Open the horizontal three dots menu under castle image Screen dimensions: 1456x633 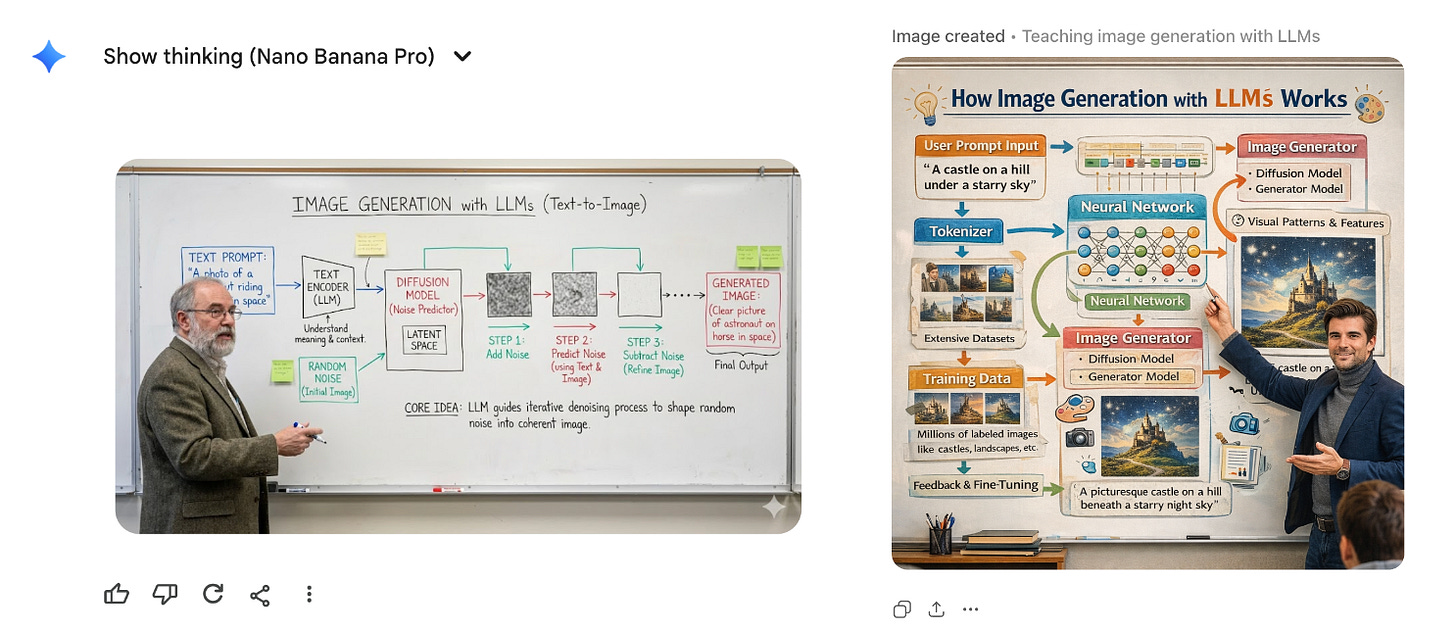pos(970,609)
